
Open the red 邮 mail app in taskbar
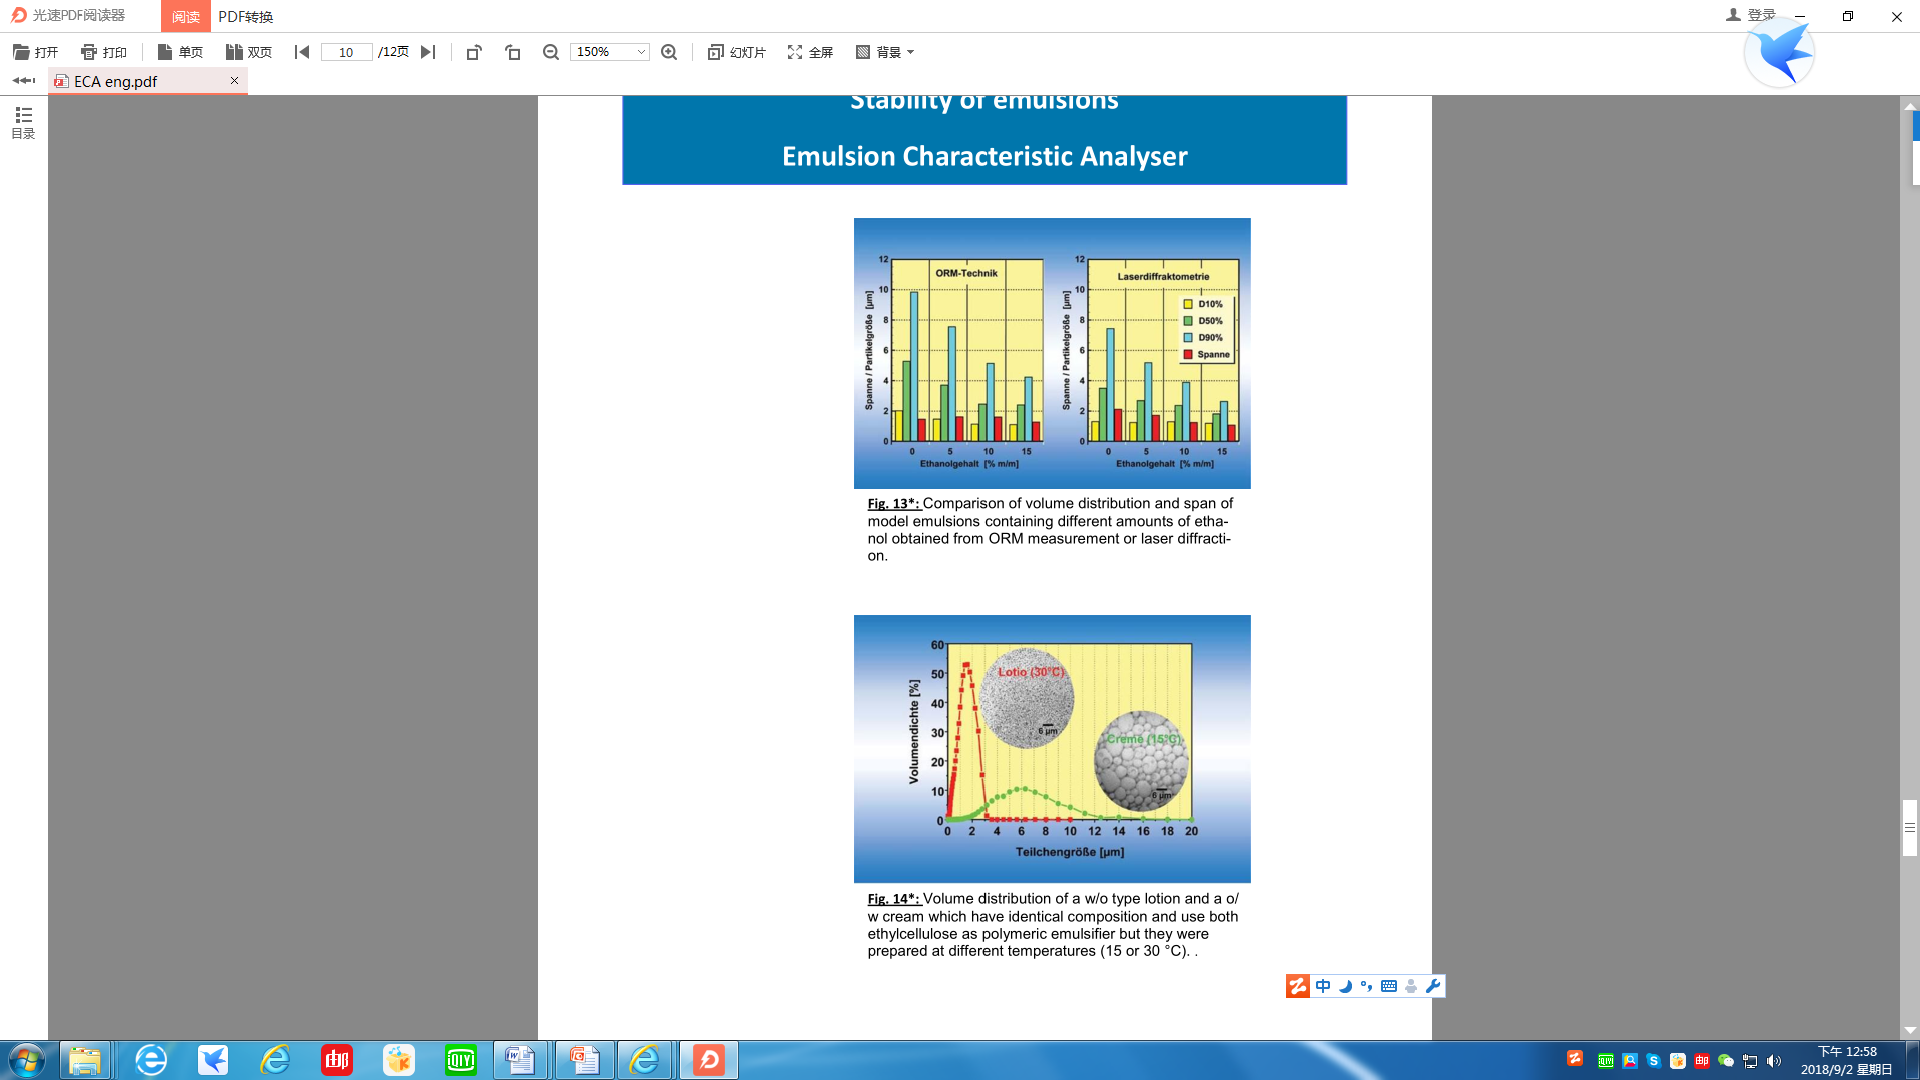tap(337, 1060)
